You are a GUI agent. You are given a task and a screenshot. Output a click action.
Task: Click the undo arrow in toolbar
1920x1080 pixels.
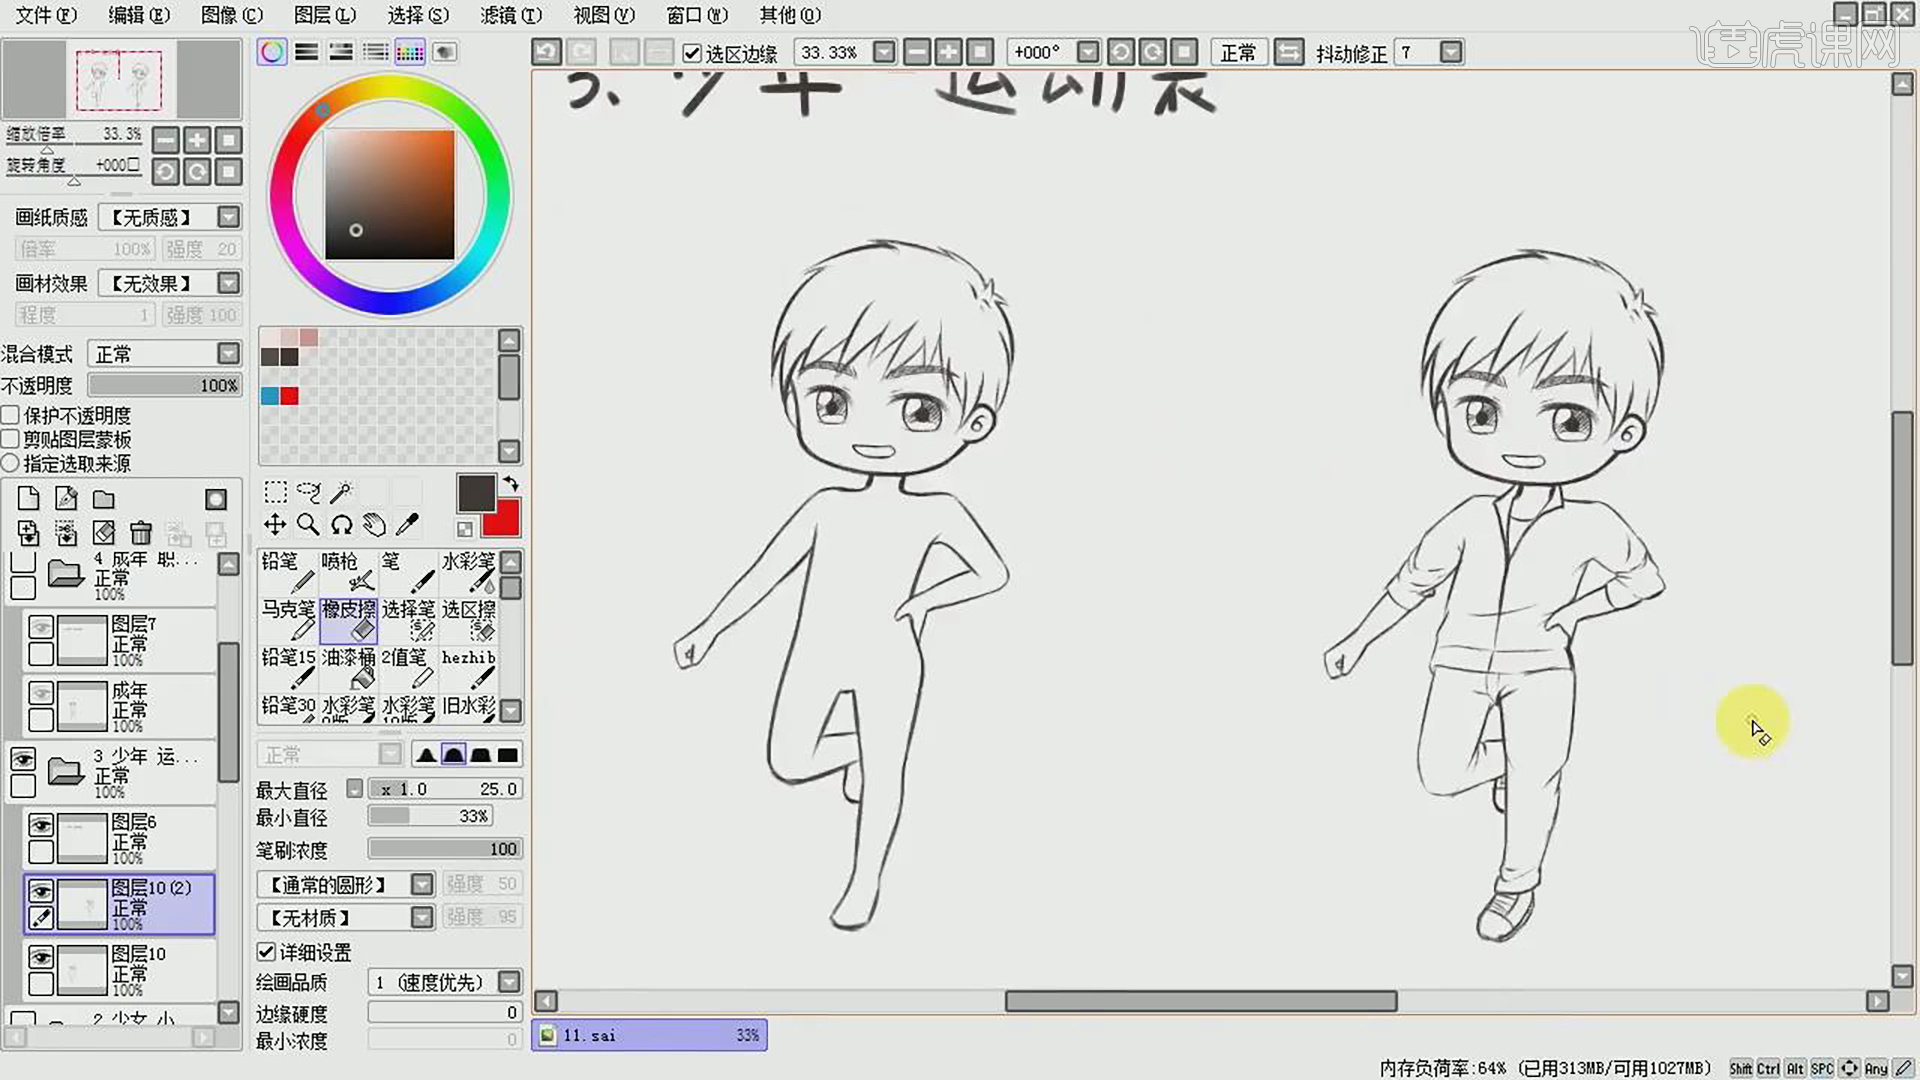pyautogui.click(x=546, y=52)
